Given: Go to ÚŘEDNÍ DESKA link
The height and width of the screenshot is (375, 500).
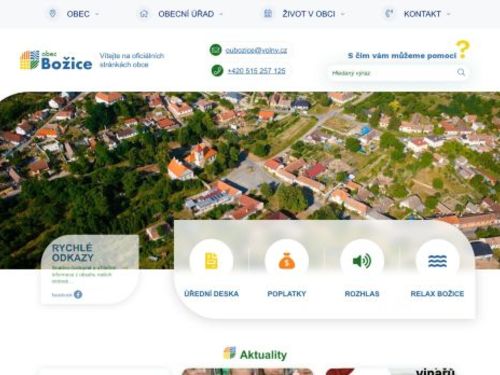Looking at the screenshot, I should click(211, 294).
